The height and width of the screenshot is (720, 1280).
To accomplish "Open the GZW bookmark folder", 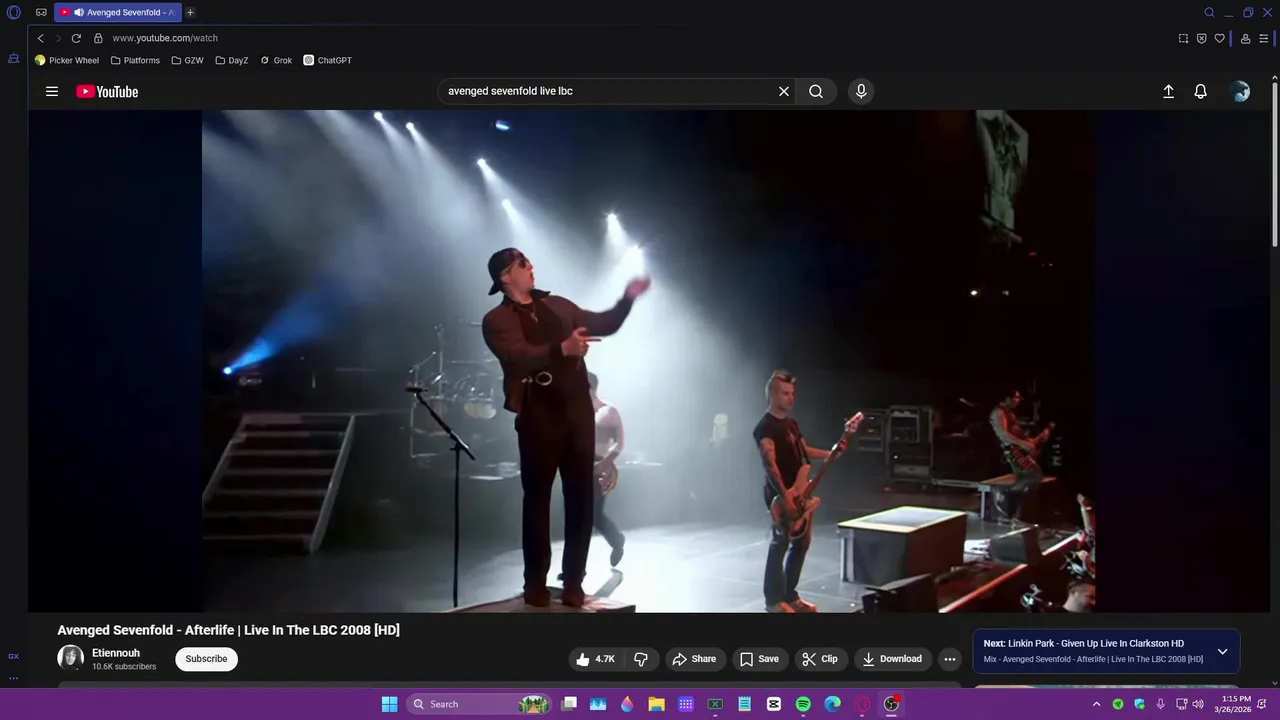I will point(187,60).
